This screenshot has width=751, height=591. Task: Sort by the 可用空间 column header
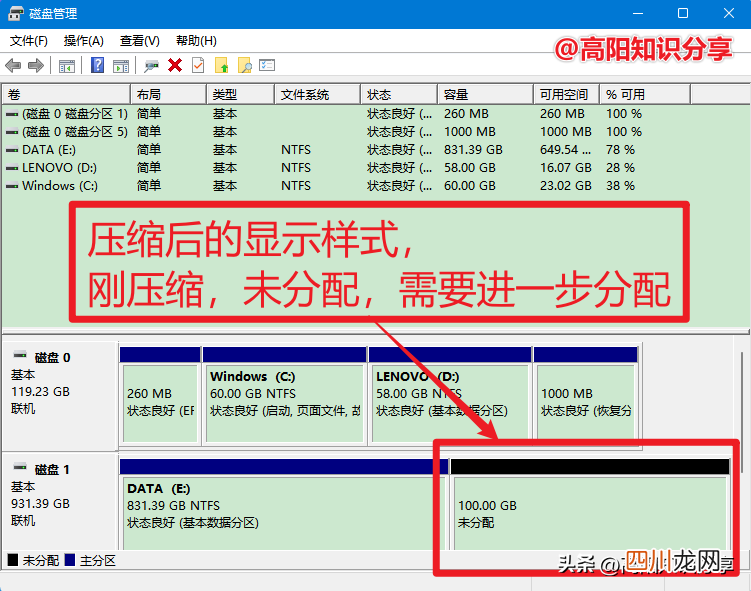(566, 94)
